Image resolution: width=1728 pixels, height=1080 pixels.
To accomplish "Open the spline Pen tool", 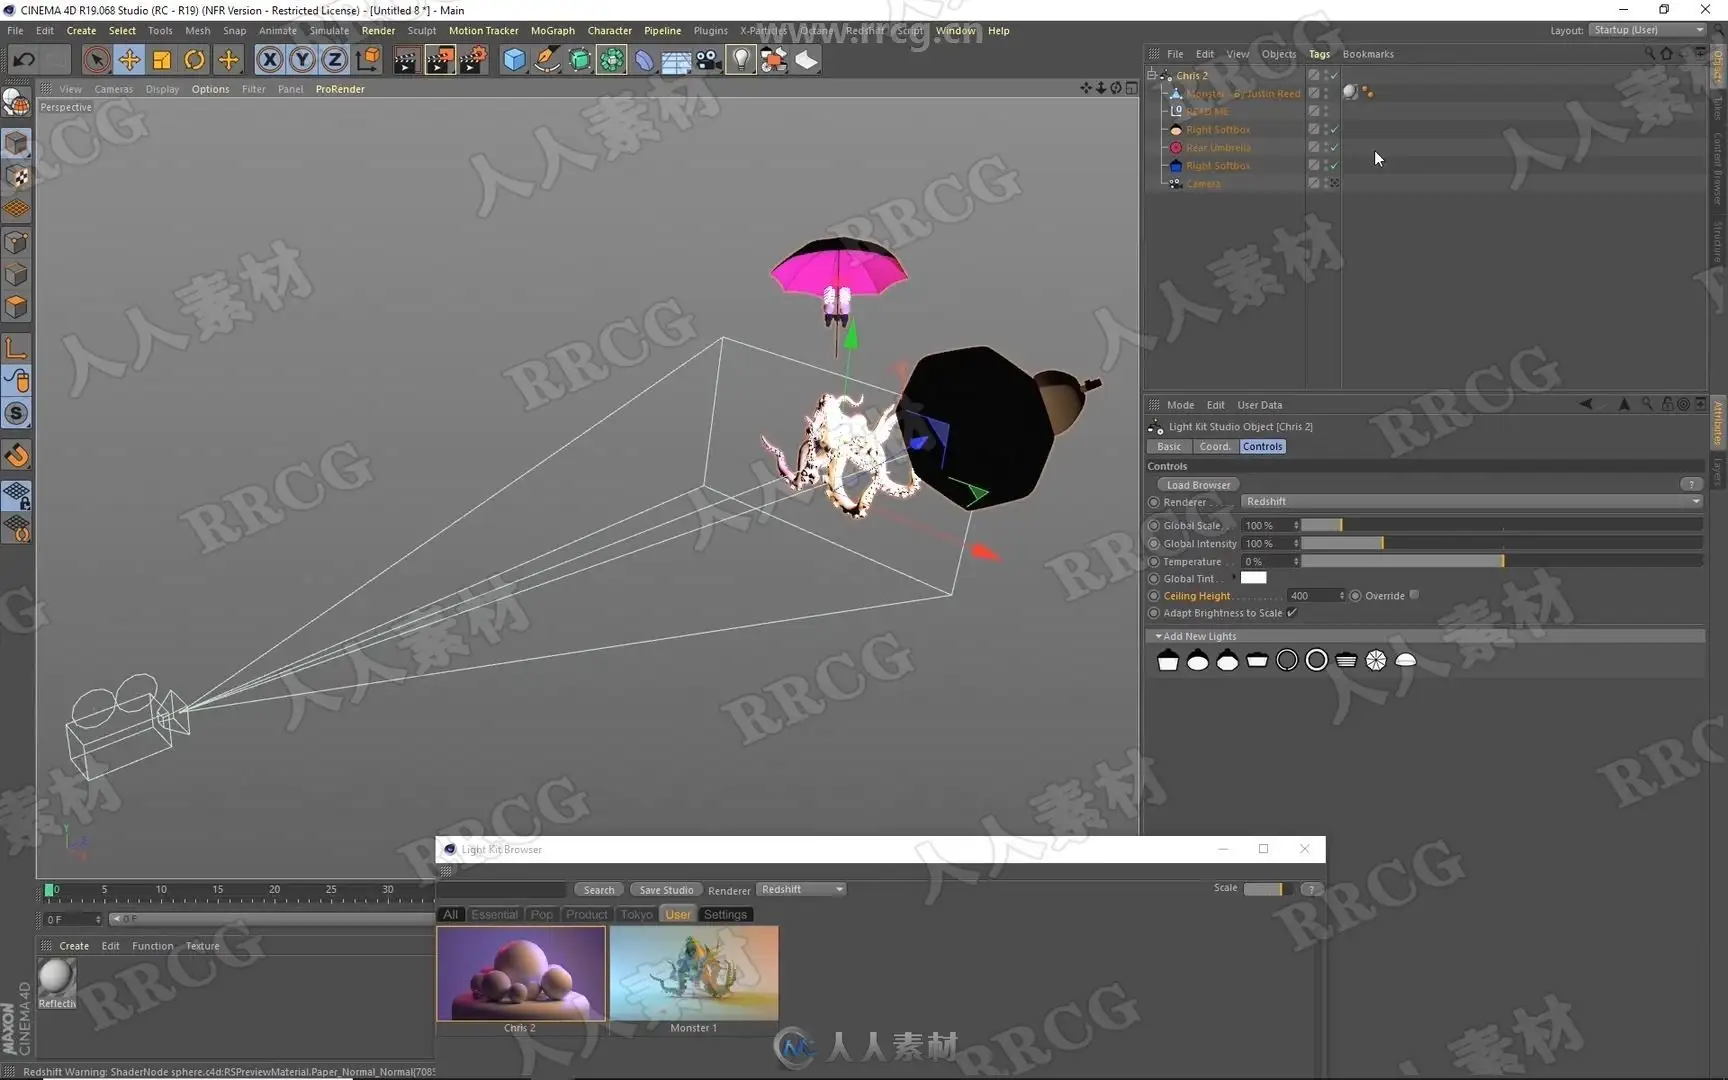I will 547,60.
